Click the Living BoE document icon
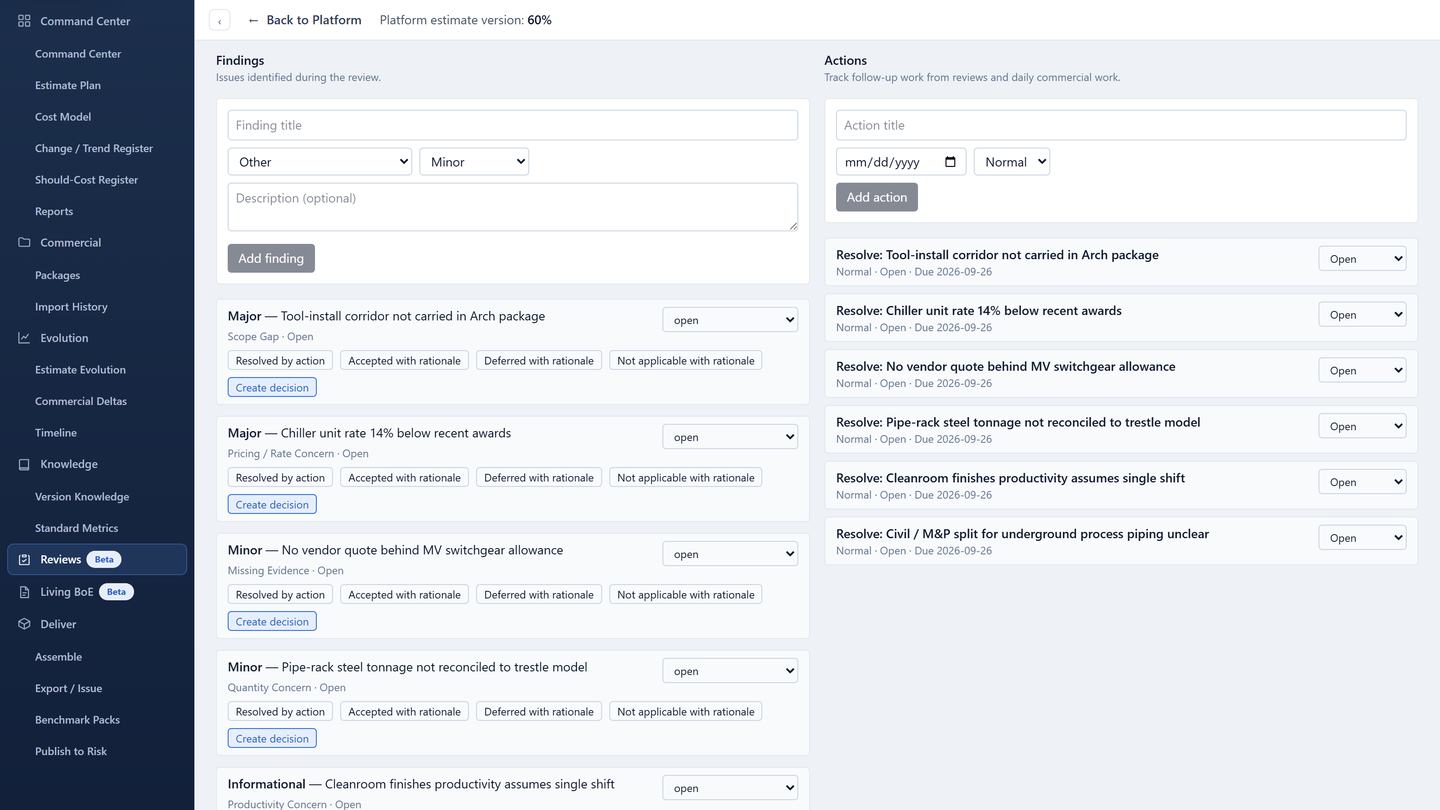 [24, 592]
